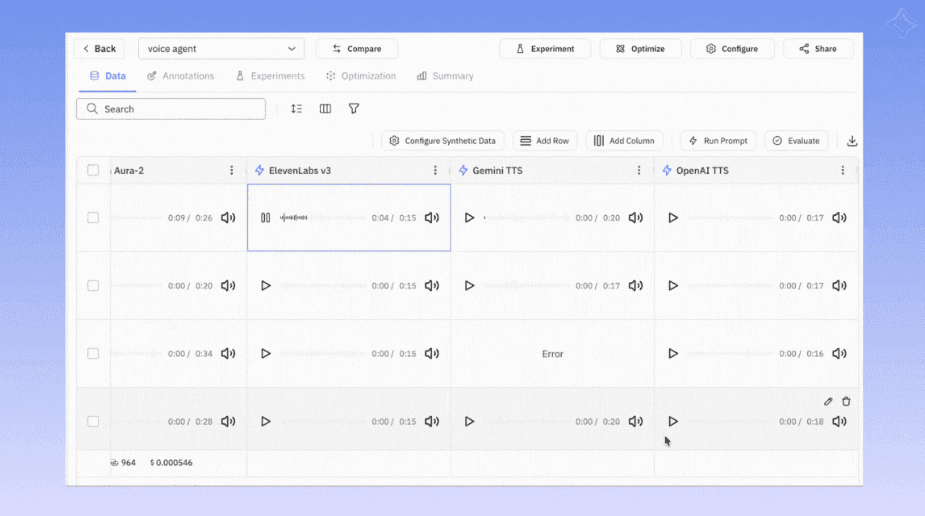
Task: Open the columns visibility icon
Action: (325, 109)
